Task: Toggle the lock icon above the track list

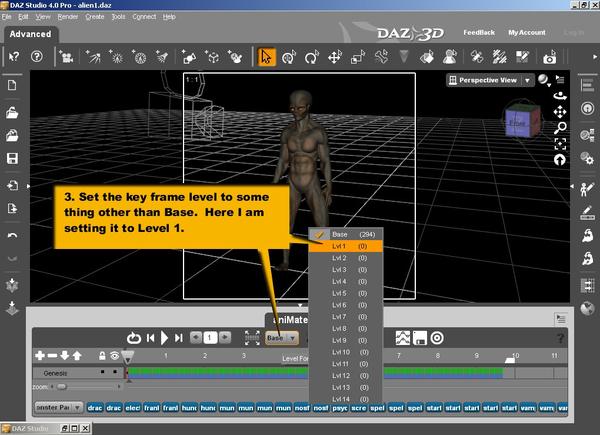Action: (102, 356)
